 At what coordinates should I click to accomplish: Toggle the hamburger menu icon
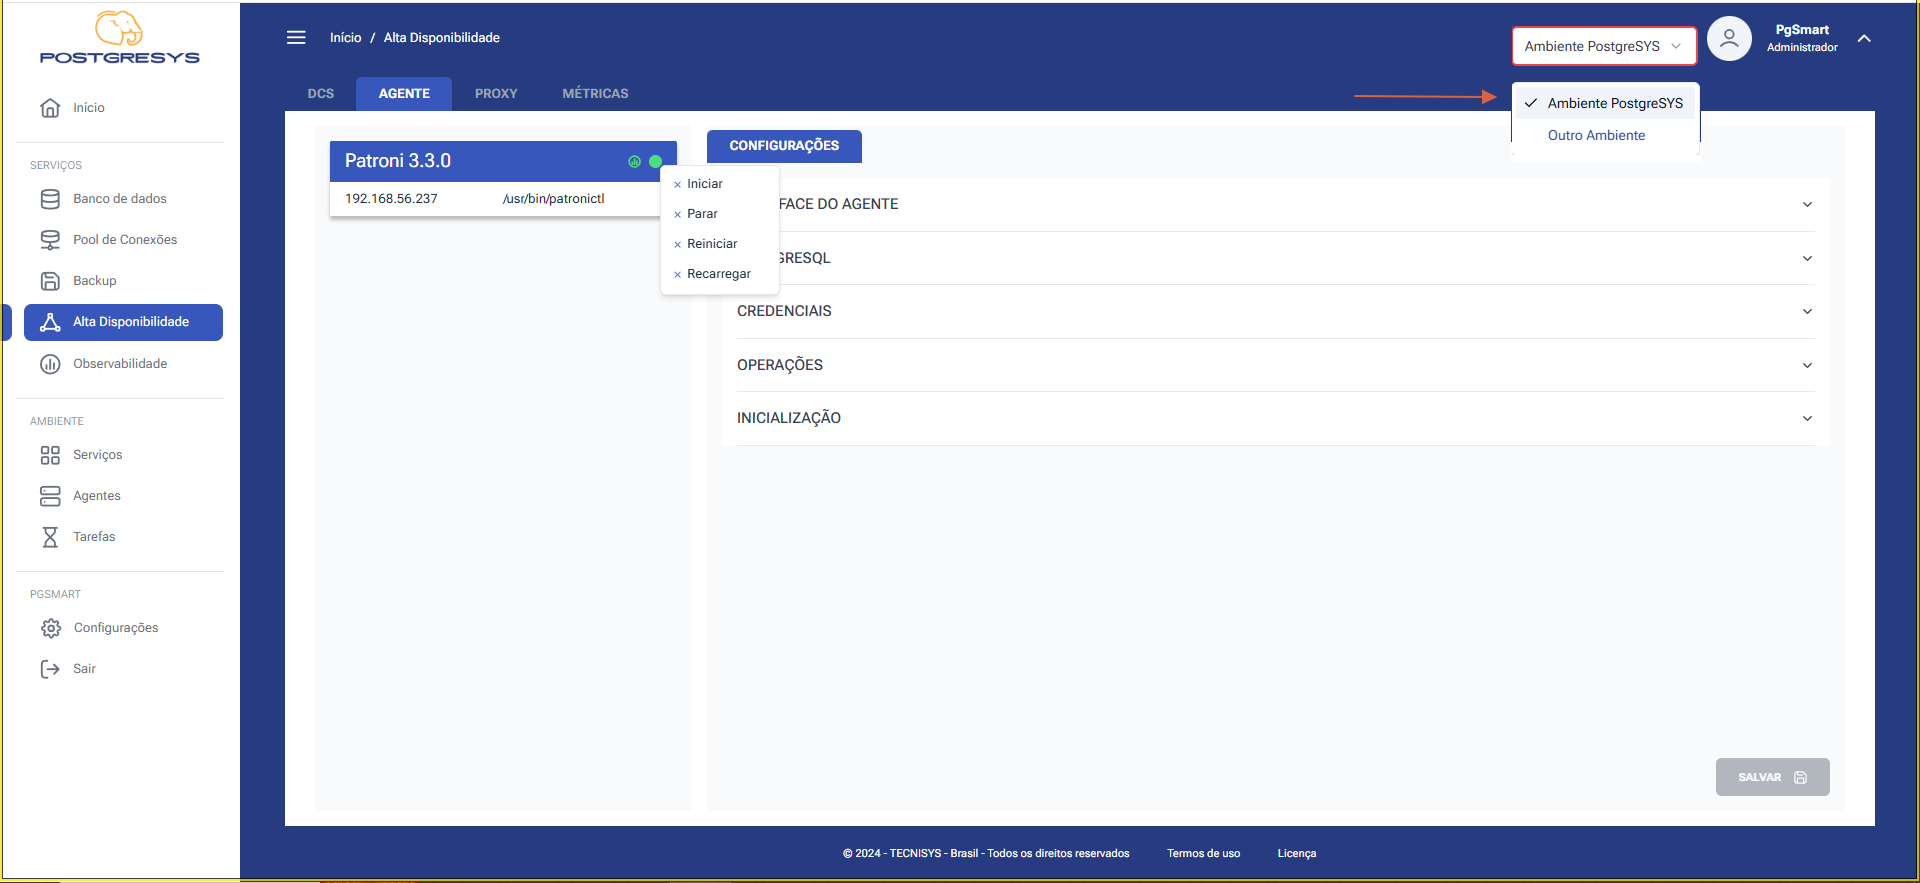click(296, 38)
